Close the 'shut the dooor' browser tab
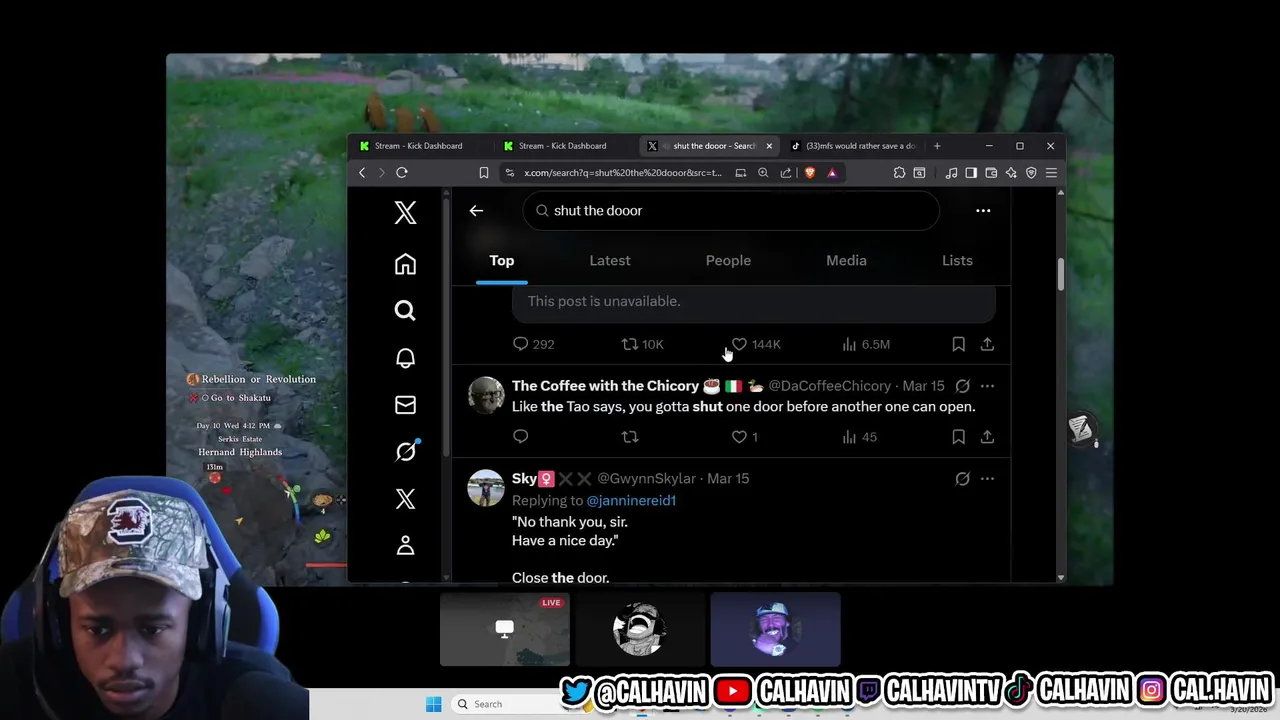1280x720 pixels. pyautogui.click(x=769, y=146)
